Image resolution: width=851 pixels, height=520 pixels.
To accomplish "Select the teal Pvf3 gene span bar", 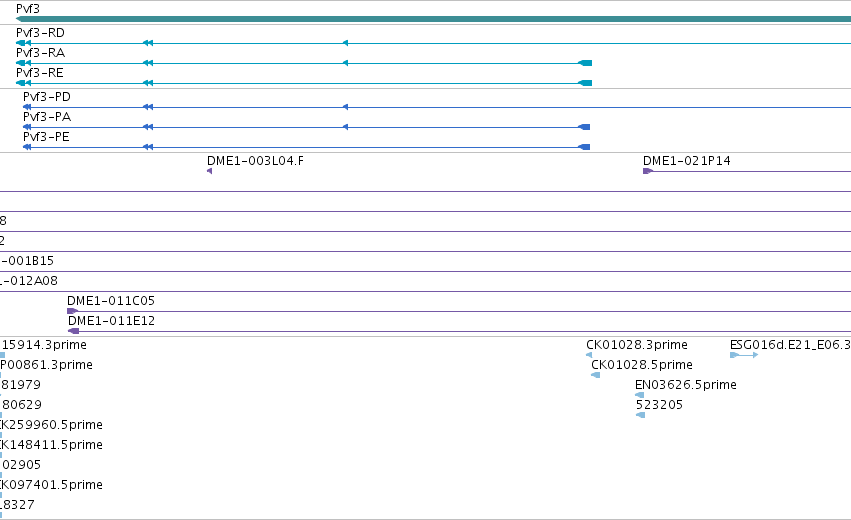I will pyautogui.click(x=433, y=19).
